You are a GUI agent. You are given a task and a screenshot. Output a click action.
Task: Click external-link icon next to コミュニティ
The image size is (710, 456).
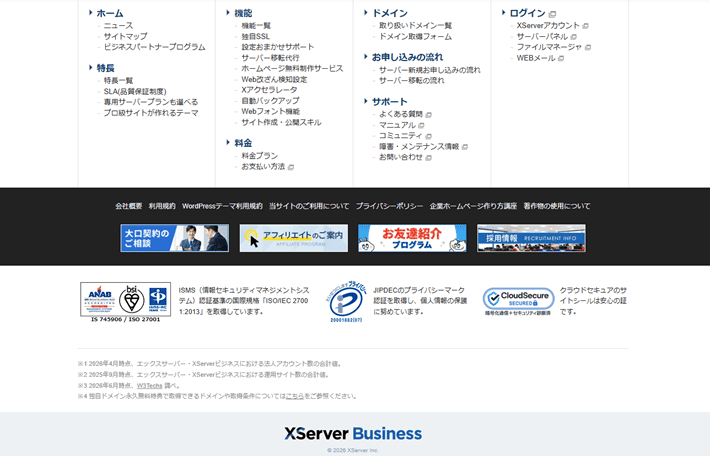tap(428, 136)
